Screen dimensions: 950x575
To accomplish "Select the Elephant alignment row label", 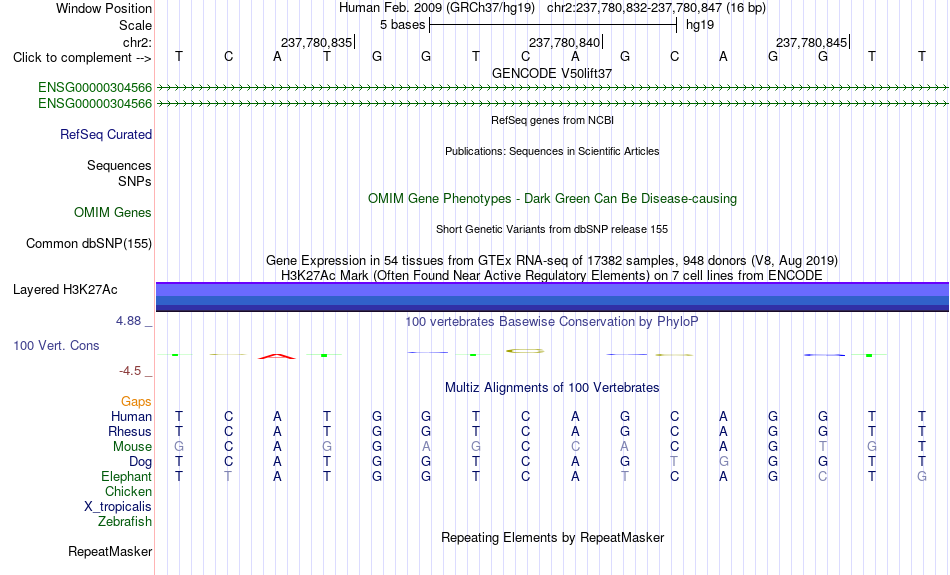I will coord(127,476).
